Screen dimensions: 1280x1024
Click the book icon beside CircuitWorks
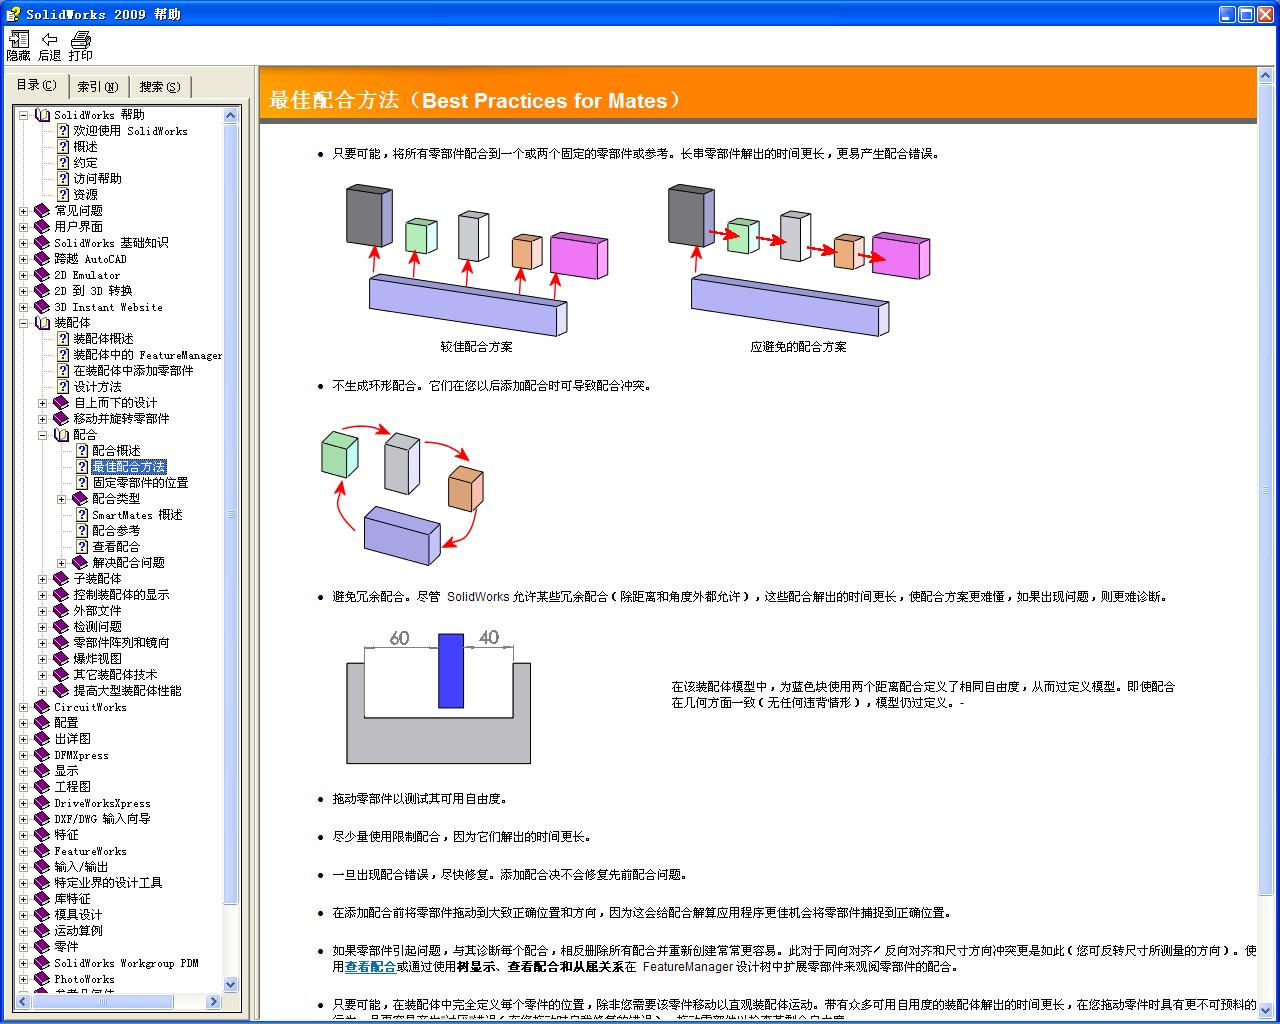pyautogui.click(x=42, y=707)
